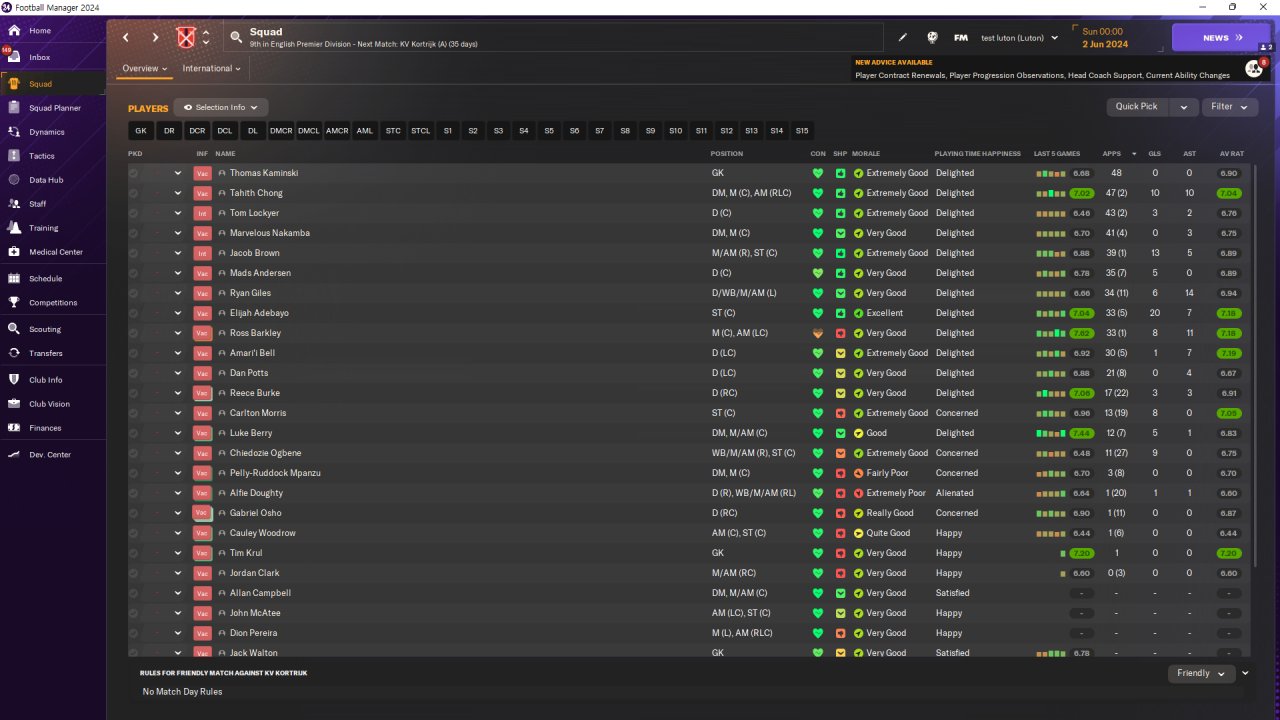The width and height of the screenshot is (1280, 720).
Task: Expand row chevron for Alfie Doughty
Action: click(178, 493)
